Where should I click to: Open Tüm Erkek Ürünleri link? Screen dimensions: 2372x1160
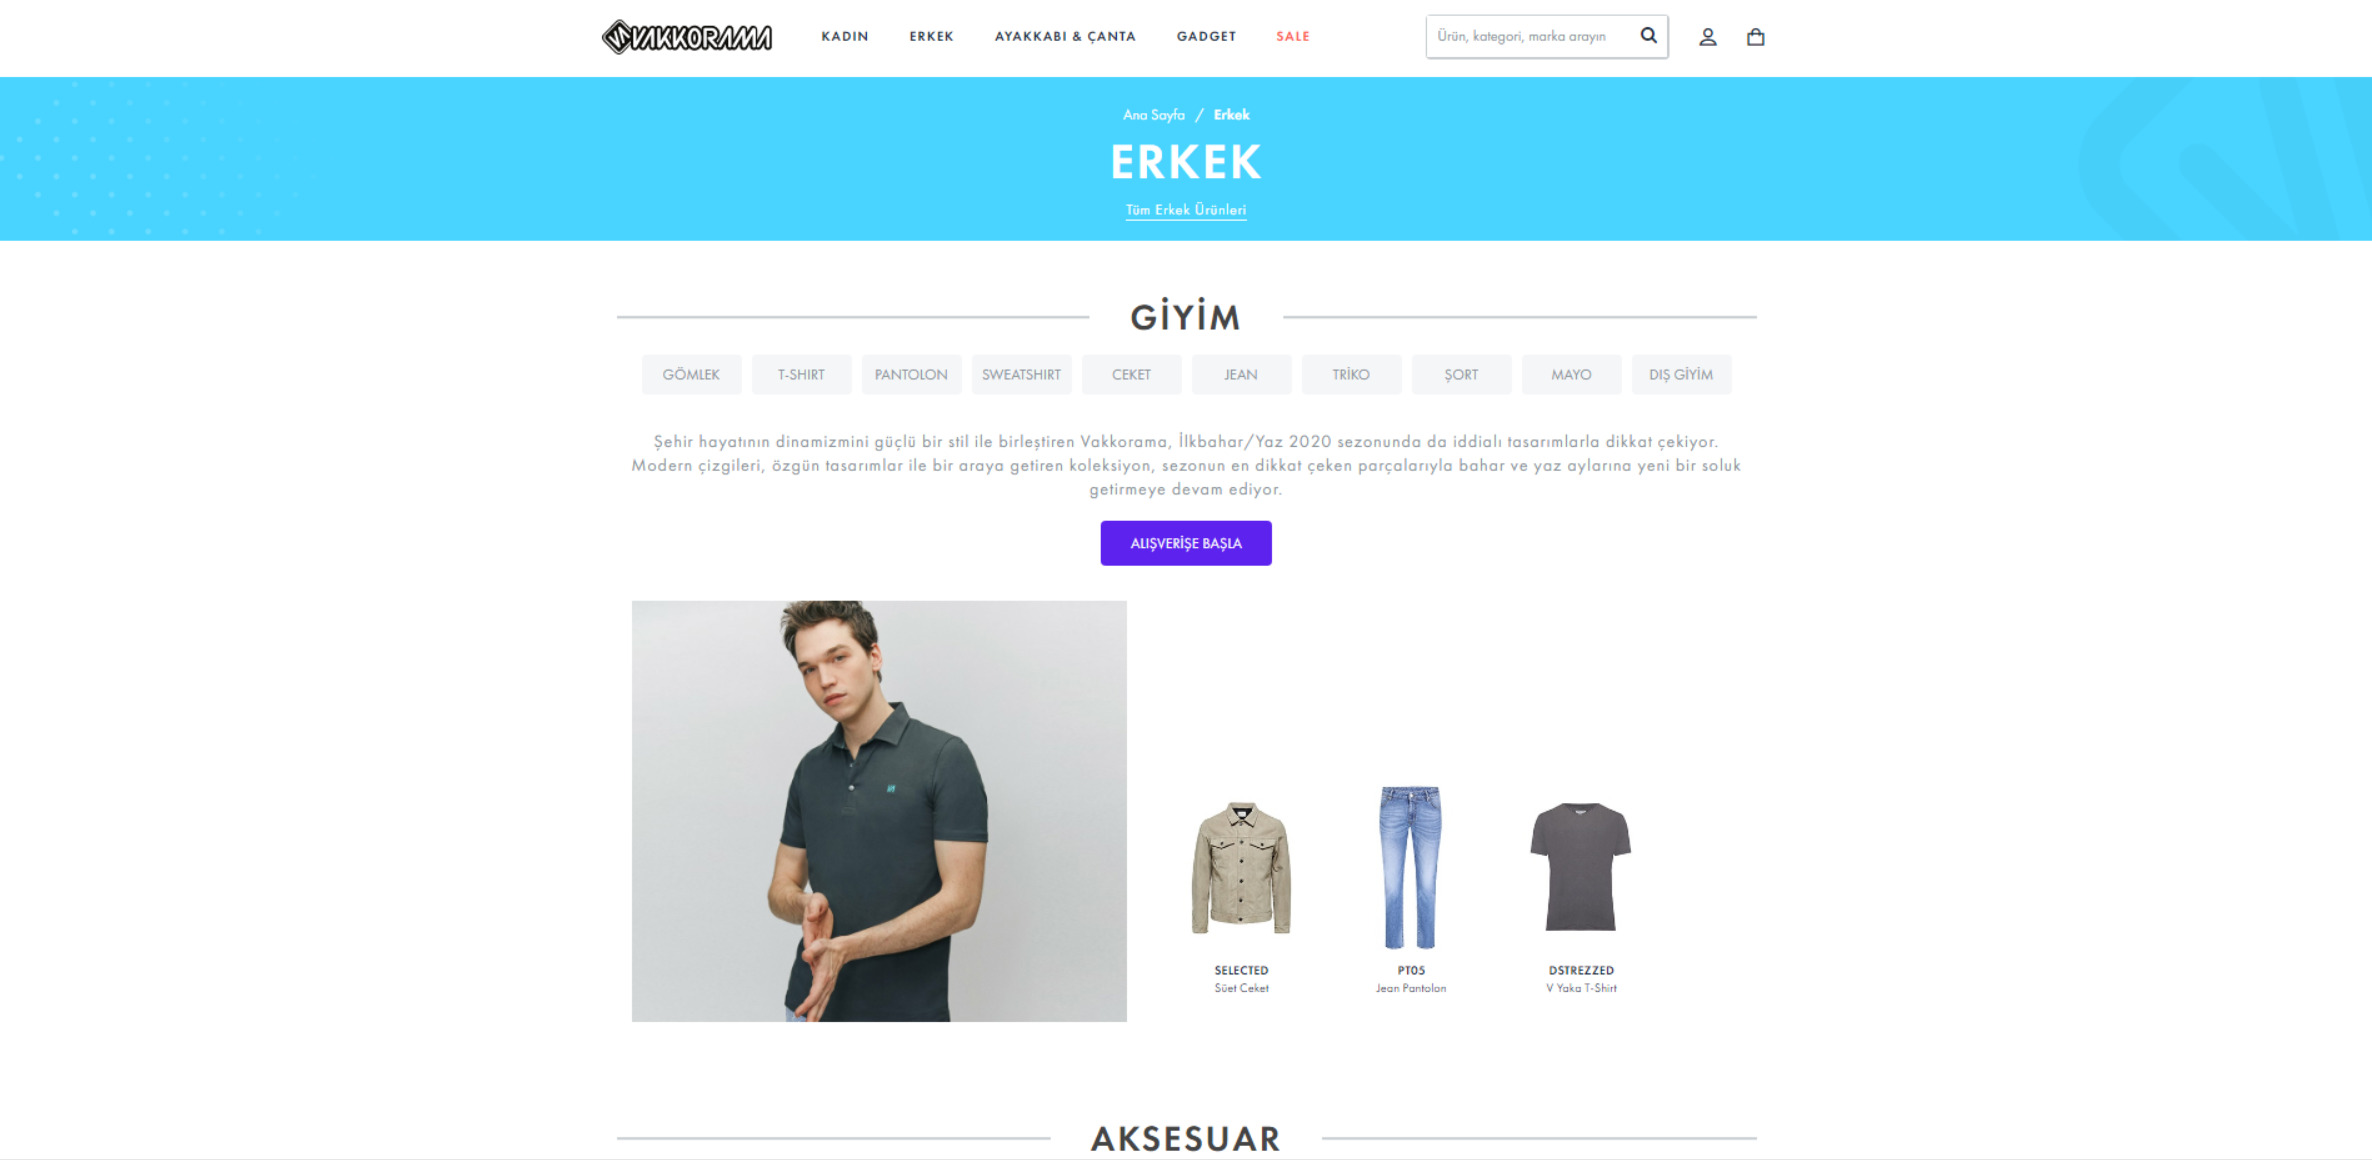point(1186,210)
